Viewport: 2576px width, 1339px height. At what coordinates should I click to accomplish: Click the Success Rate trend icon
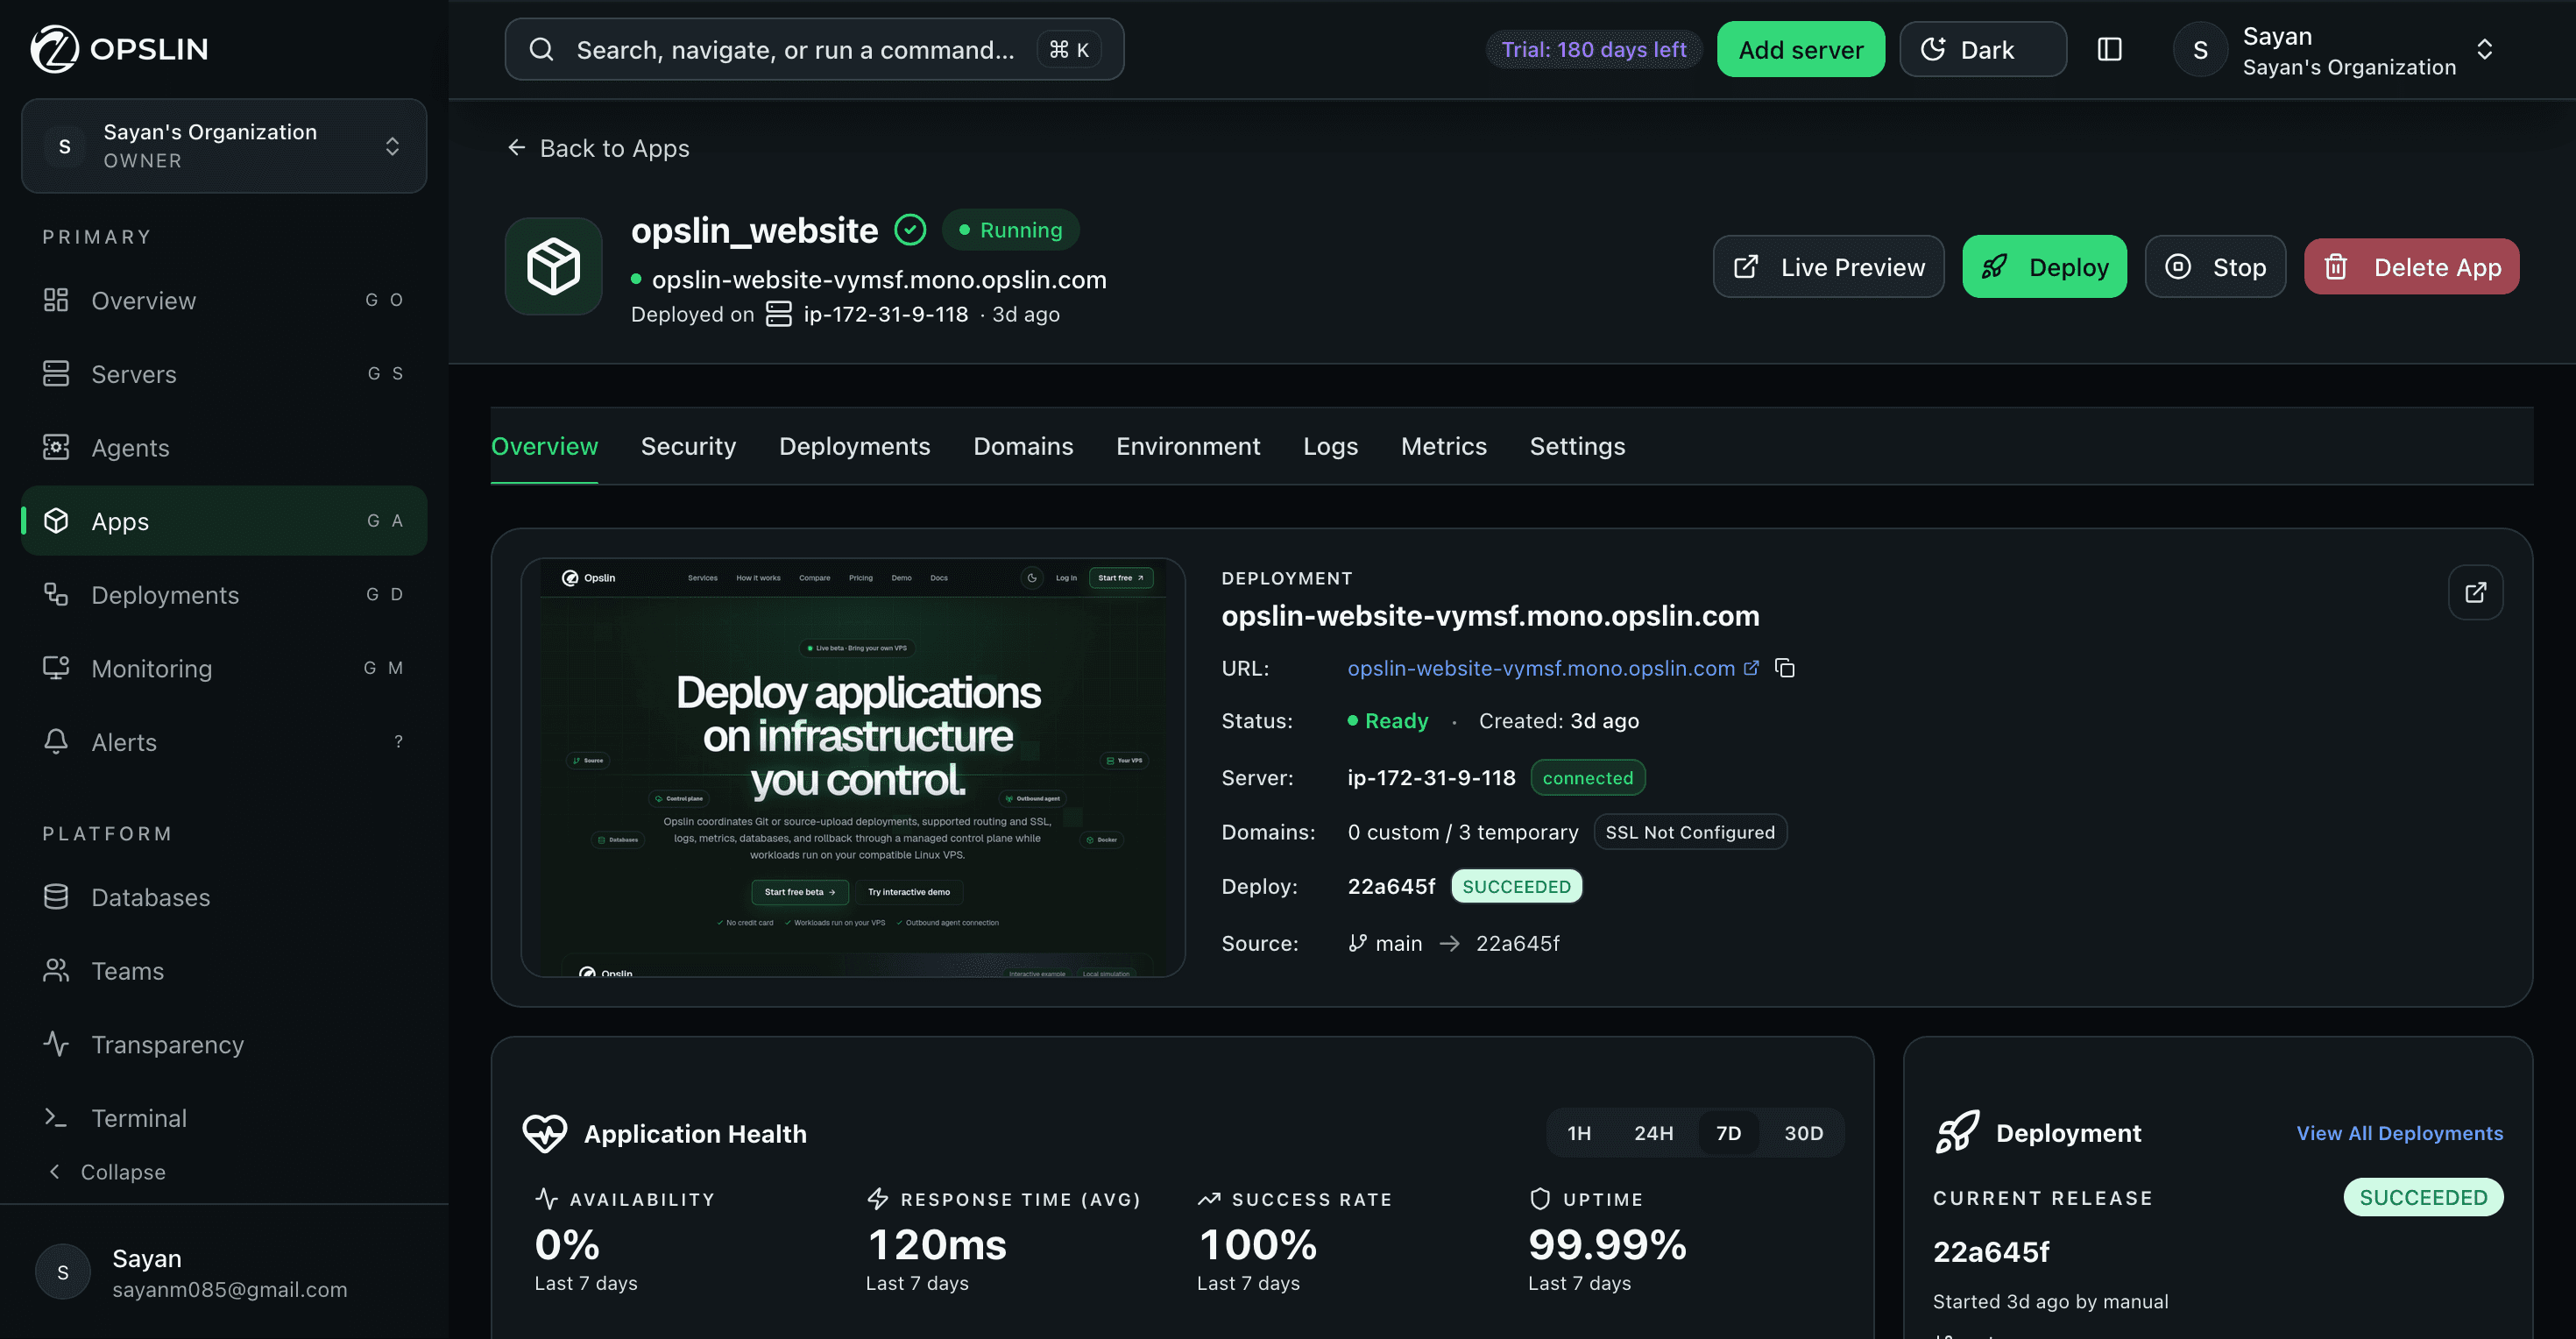click(1209, 1198)
